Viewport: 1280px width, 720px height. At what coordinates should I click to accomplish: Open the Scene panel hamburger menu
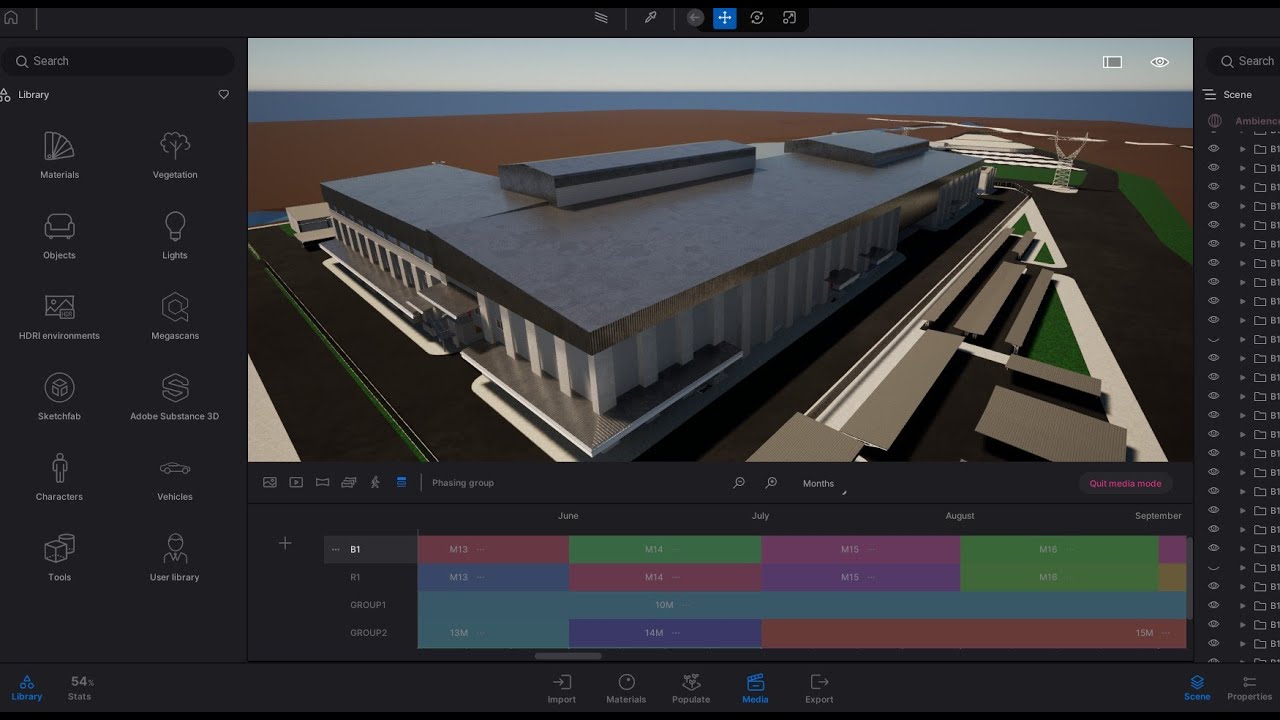click(x=1209, y=95)
